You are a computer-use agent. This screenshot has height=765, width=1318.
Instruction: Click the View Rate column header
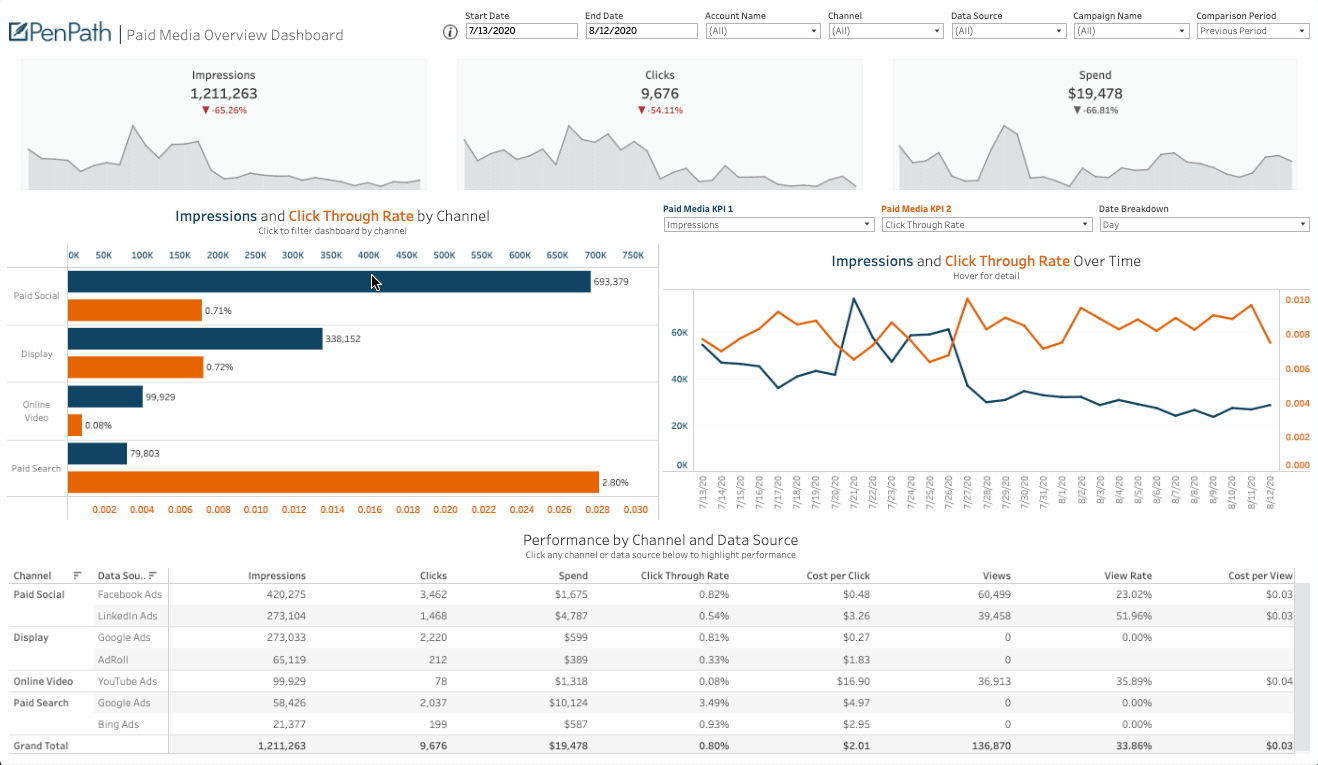(x=1128, y=576)
